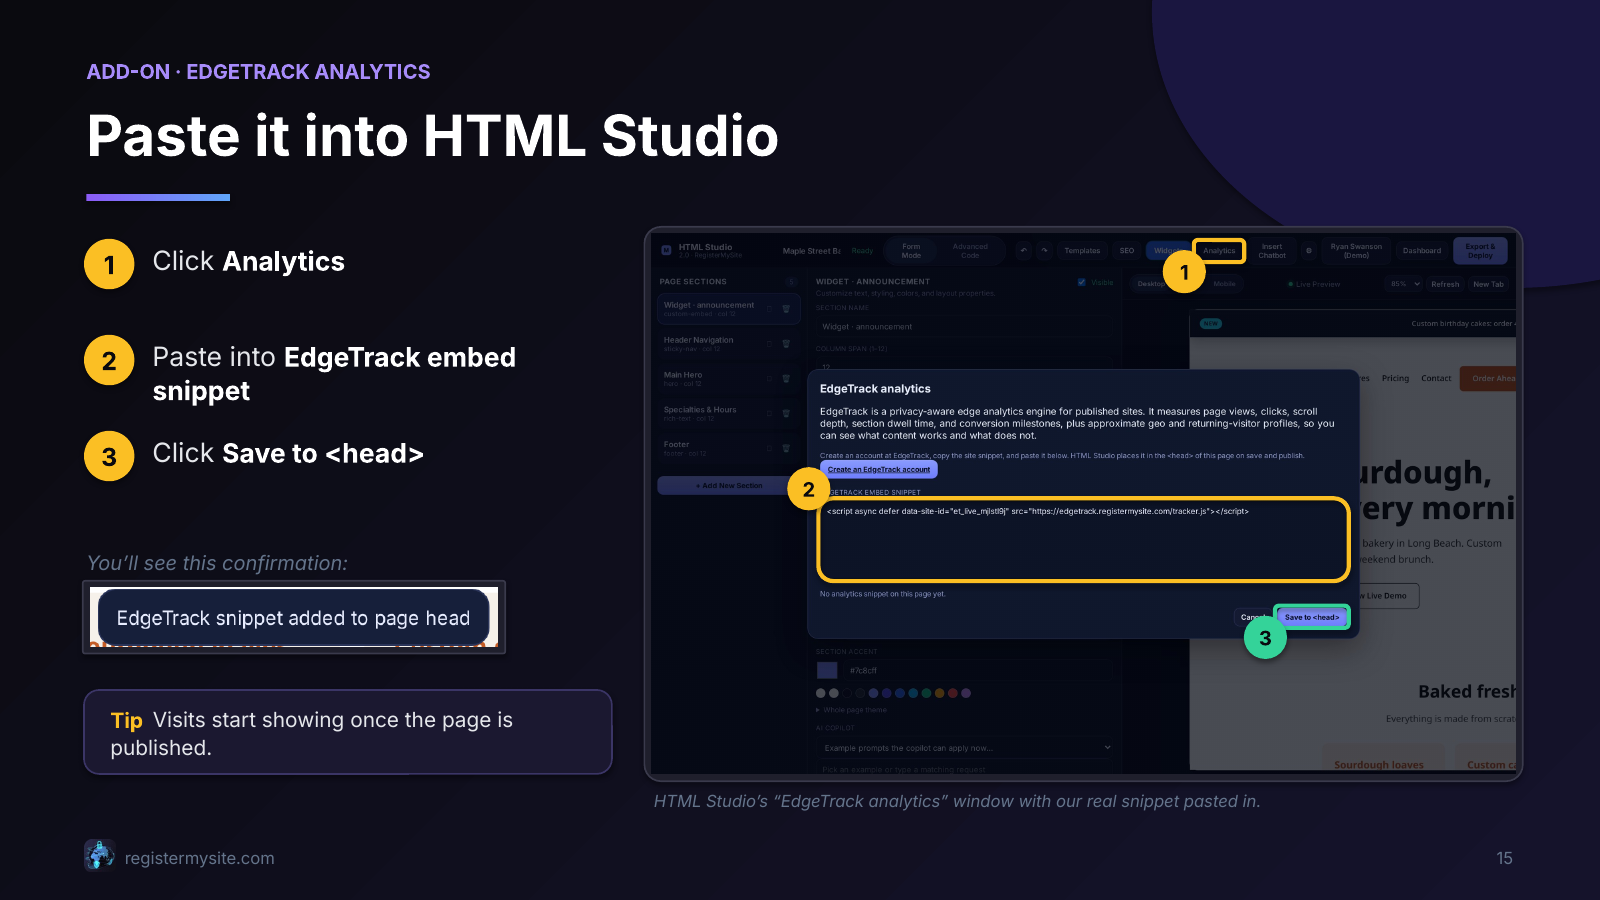
Task: Click the Maple Street site name in the toolbar
Action: [x=811, y=251]
